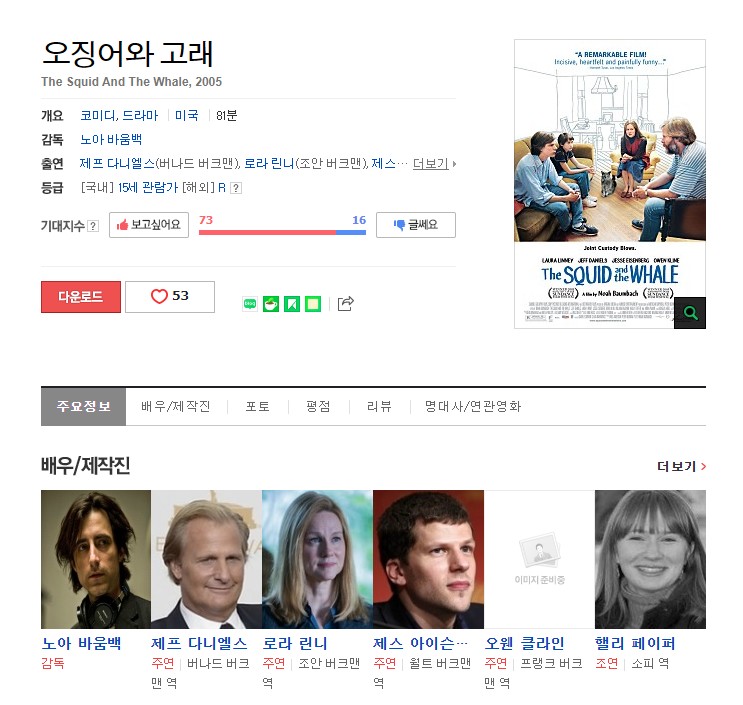Open rating help icon beside R
The height and width of the screenshot is (705, 743).
(x=236, y=188)
